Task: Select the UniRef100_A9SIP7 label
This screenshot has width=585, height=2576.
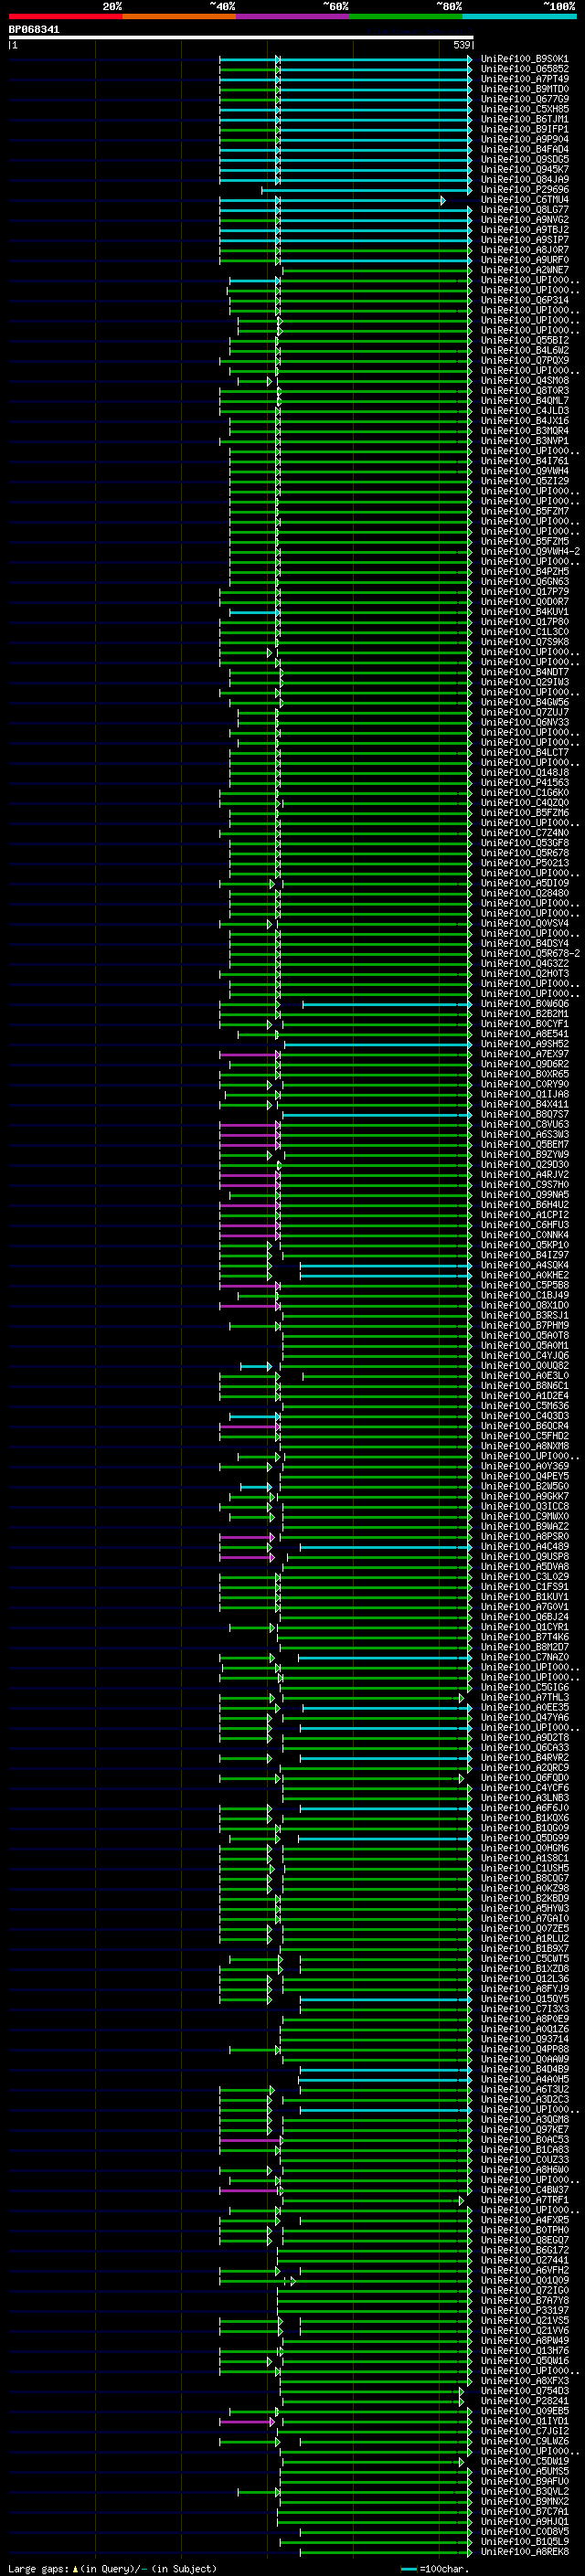Action: (524, 240)
